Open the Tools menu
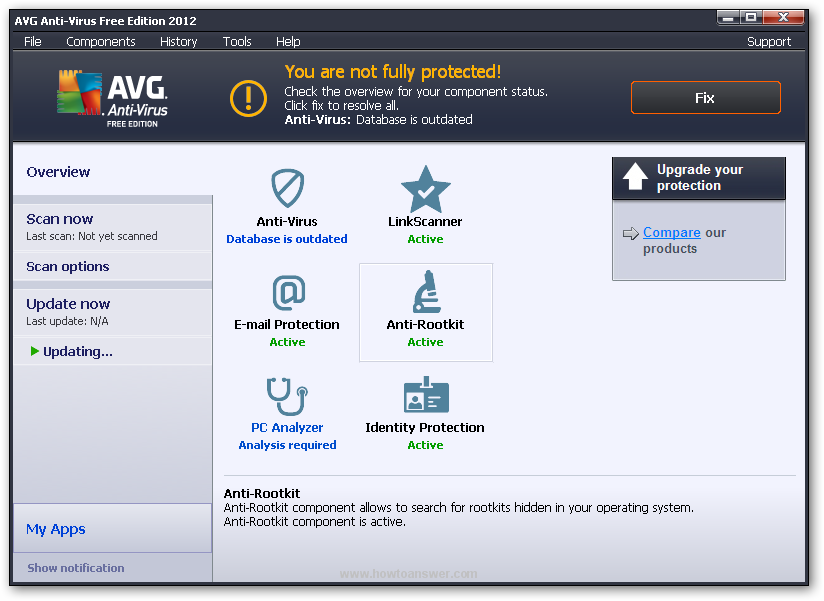This screenshot has width=824, height=601. coord(237,42)
